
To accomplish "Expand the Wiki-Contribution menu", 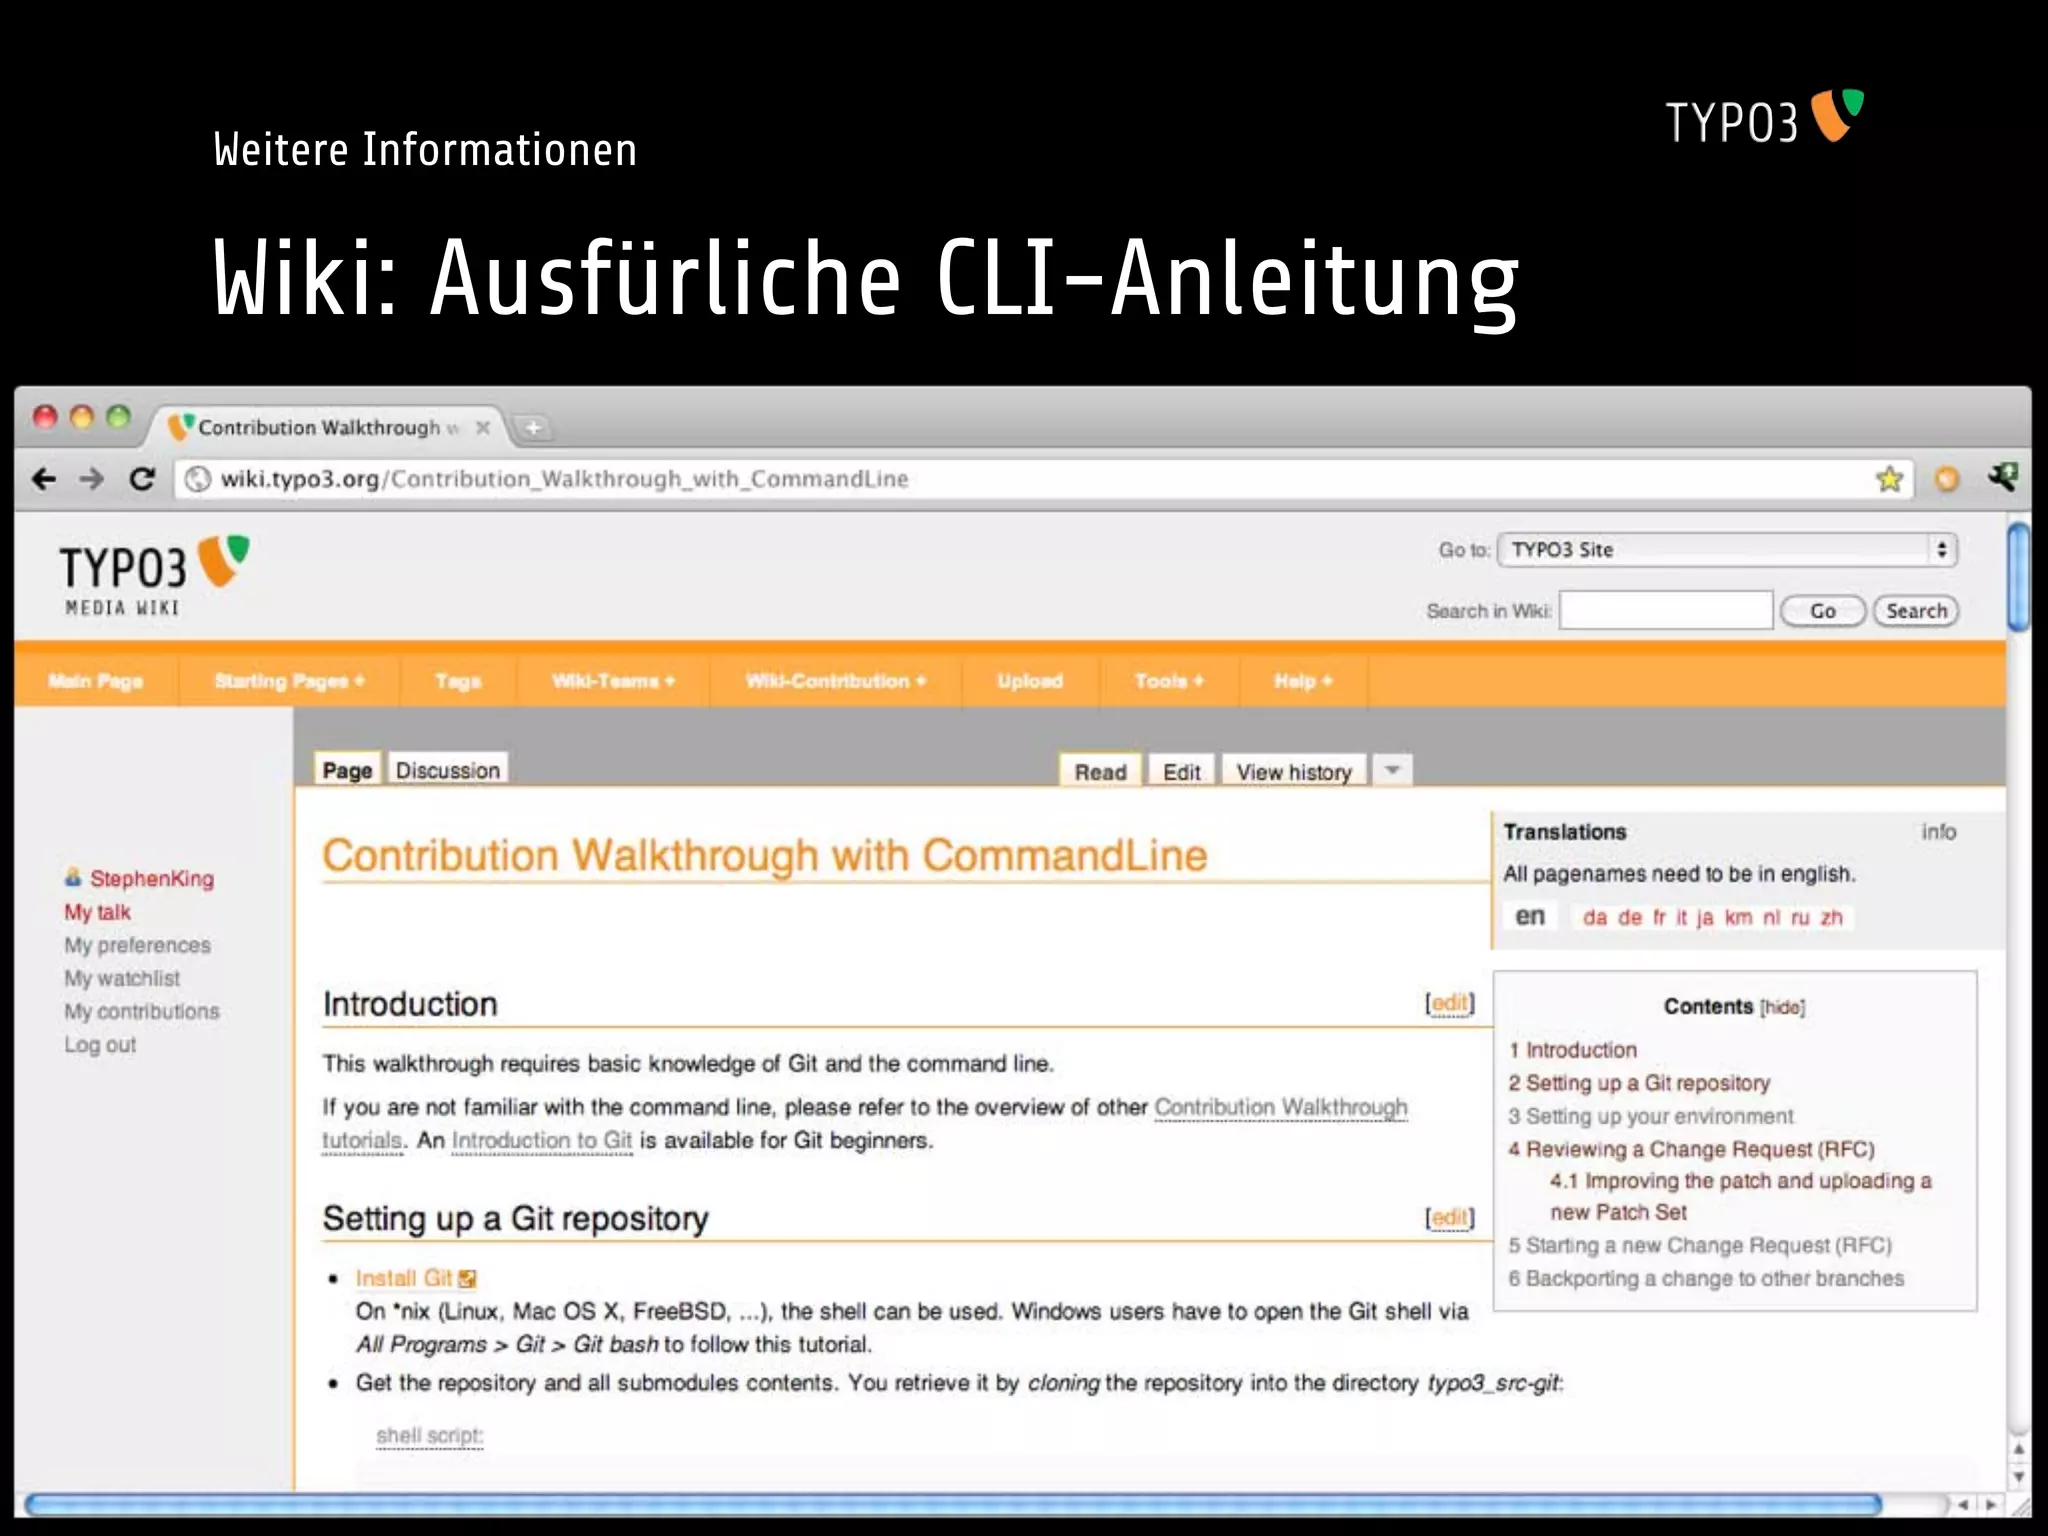I will 836,681.
